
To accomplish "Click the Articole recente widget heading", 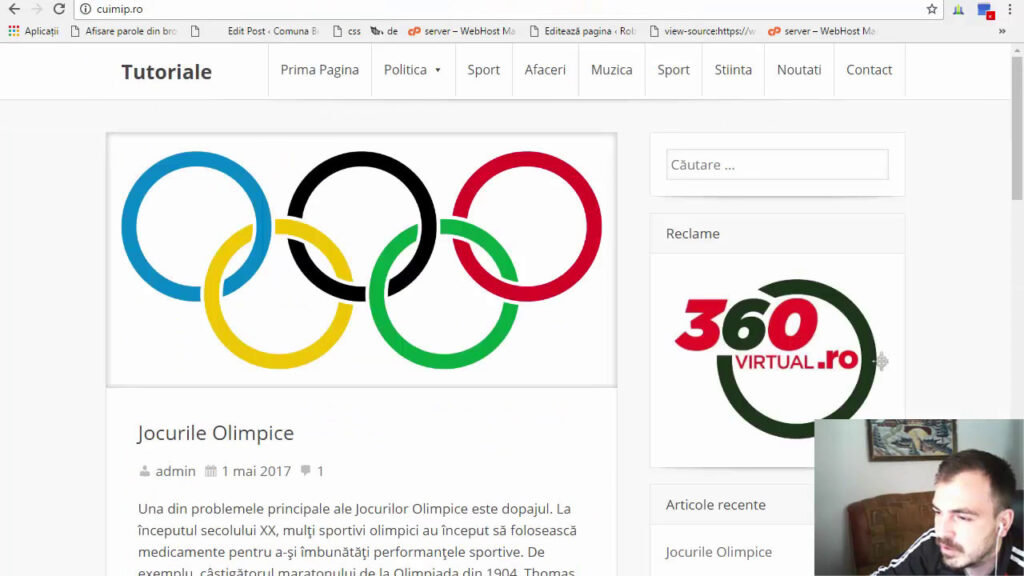I will click(715, 505).
